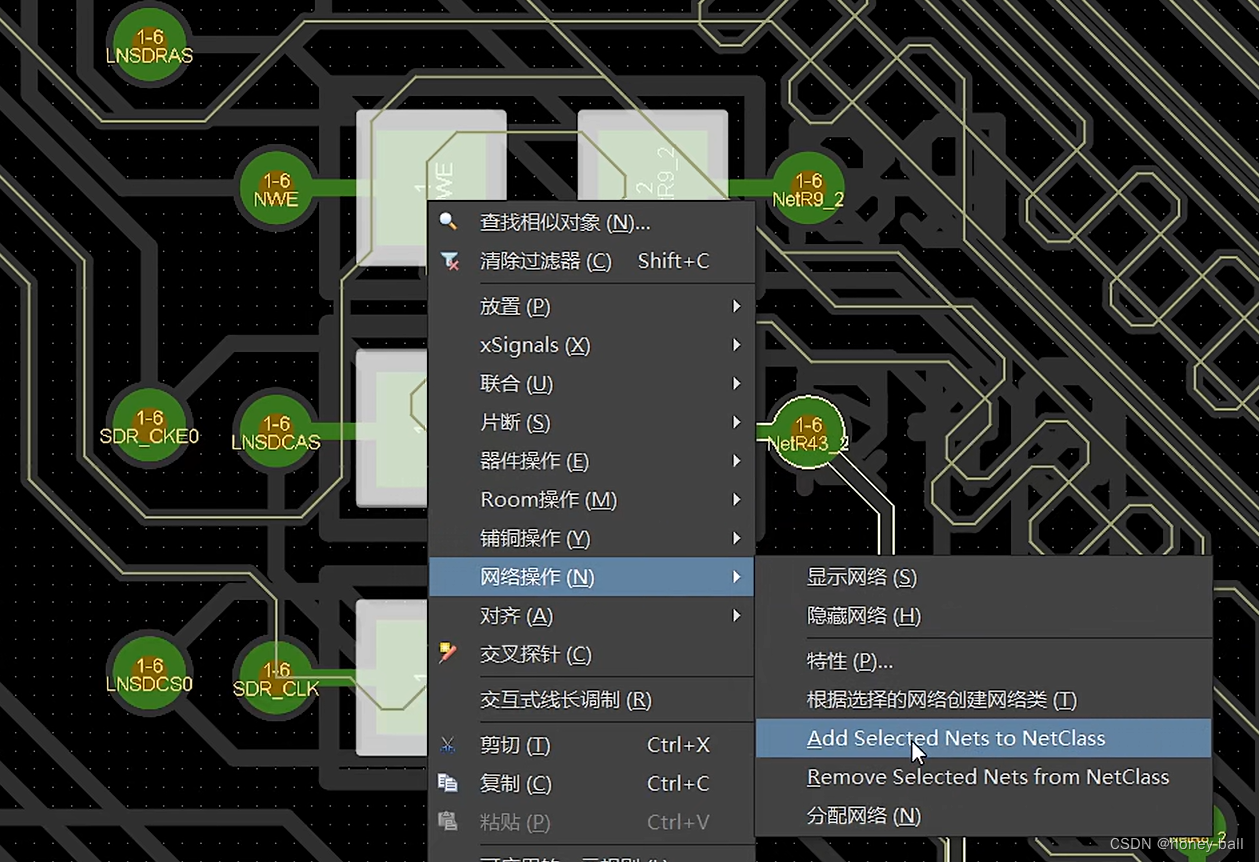Select Add Selected Nets to NetClass
Image resolution: width=1259 pixels, height=862 pixels.
955,738
